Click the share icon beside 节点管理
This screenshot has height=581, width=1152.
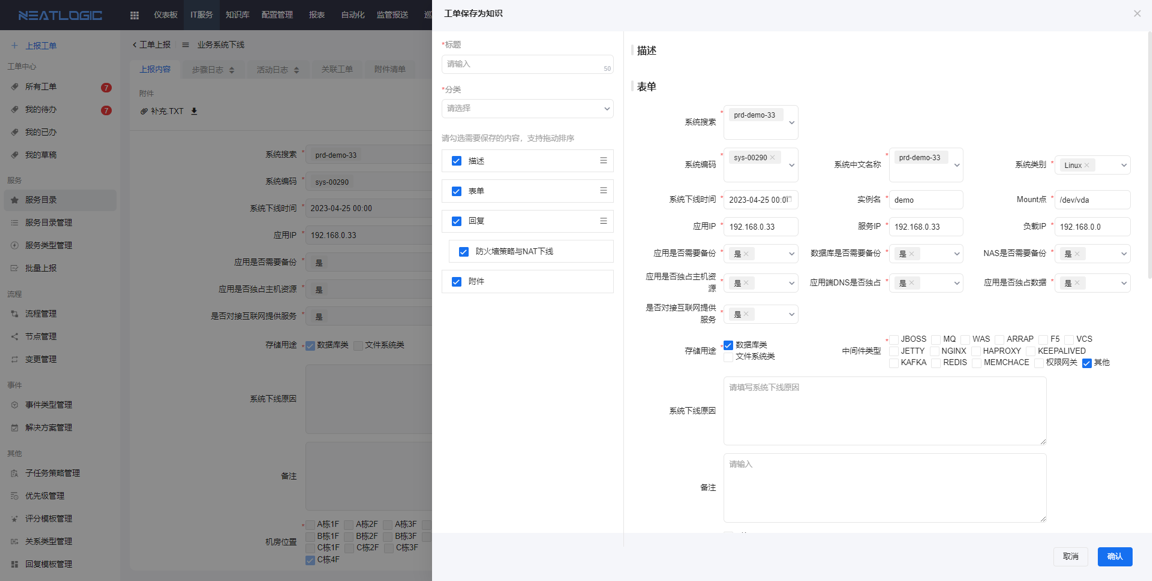14,336
